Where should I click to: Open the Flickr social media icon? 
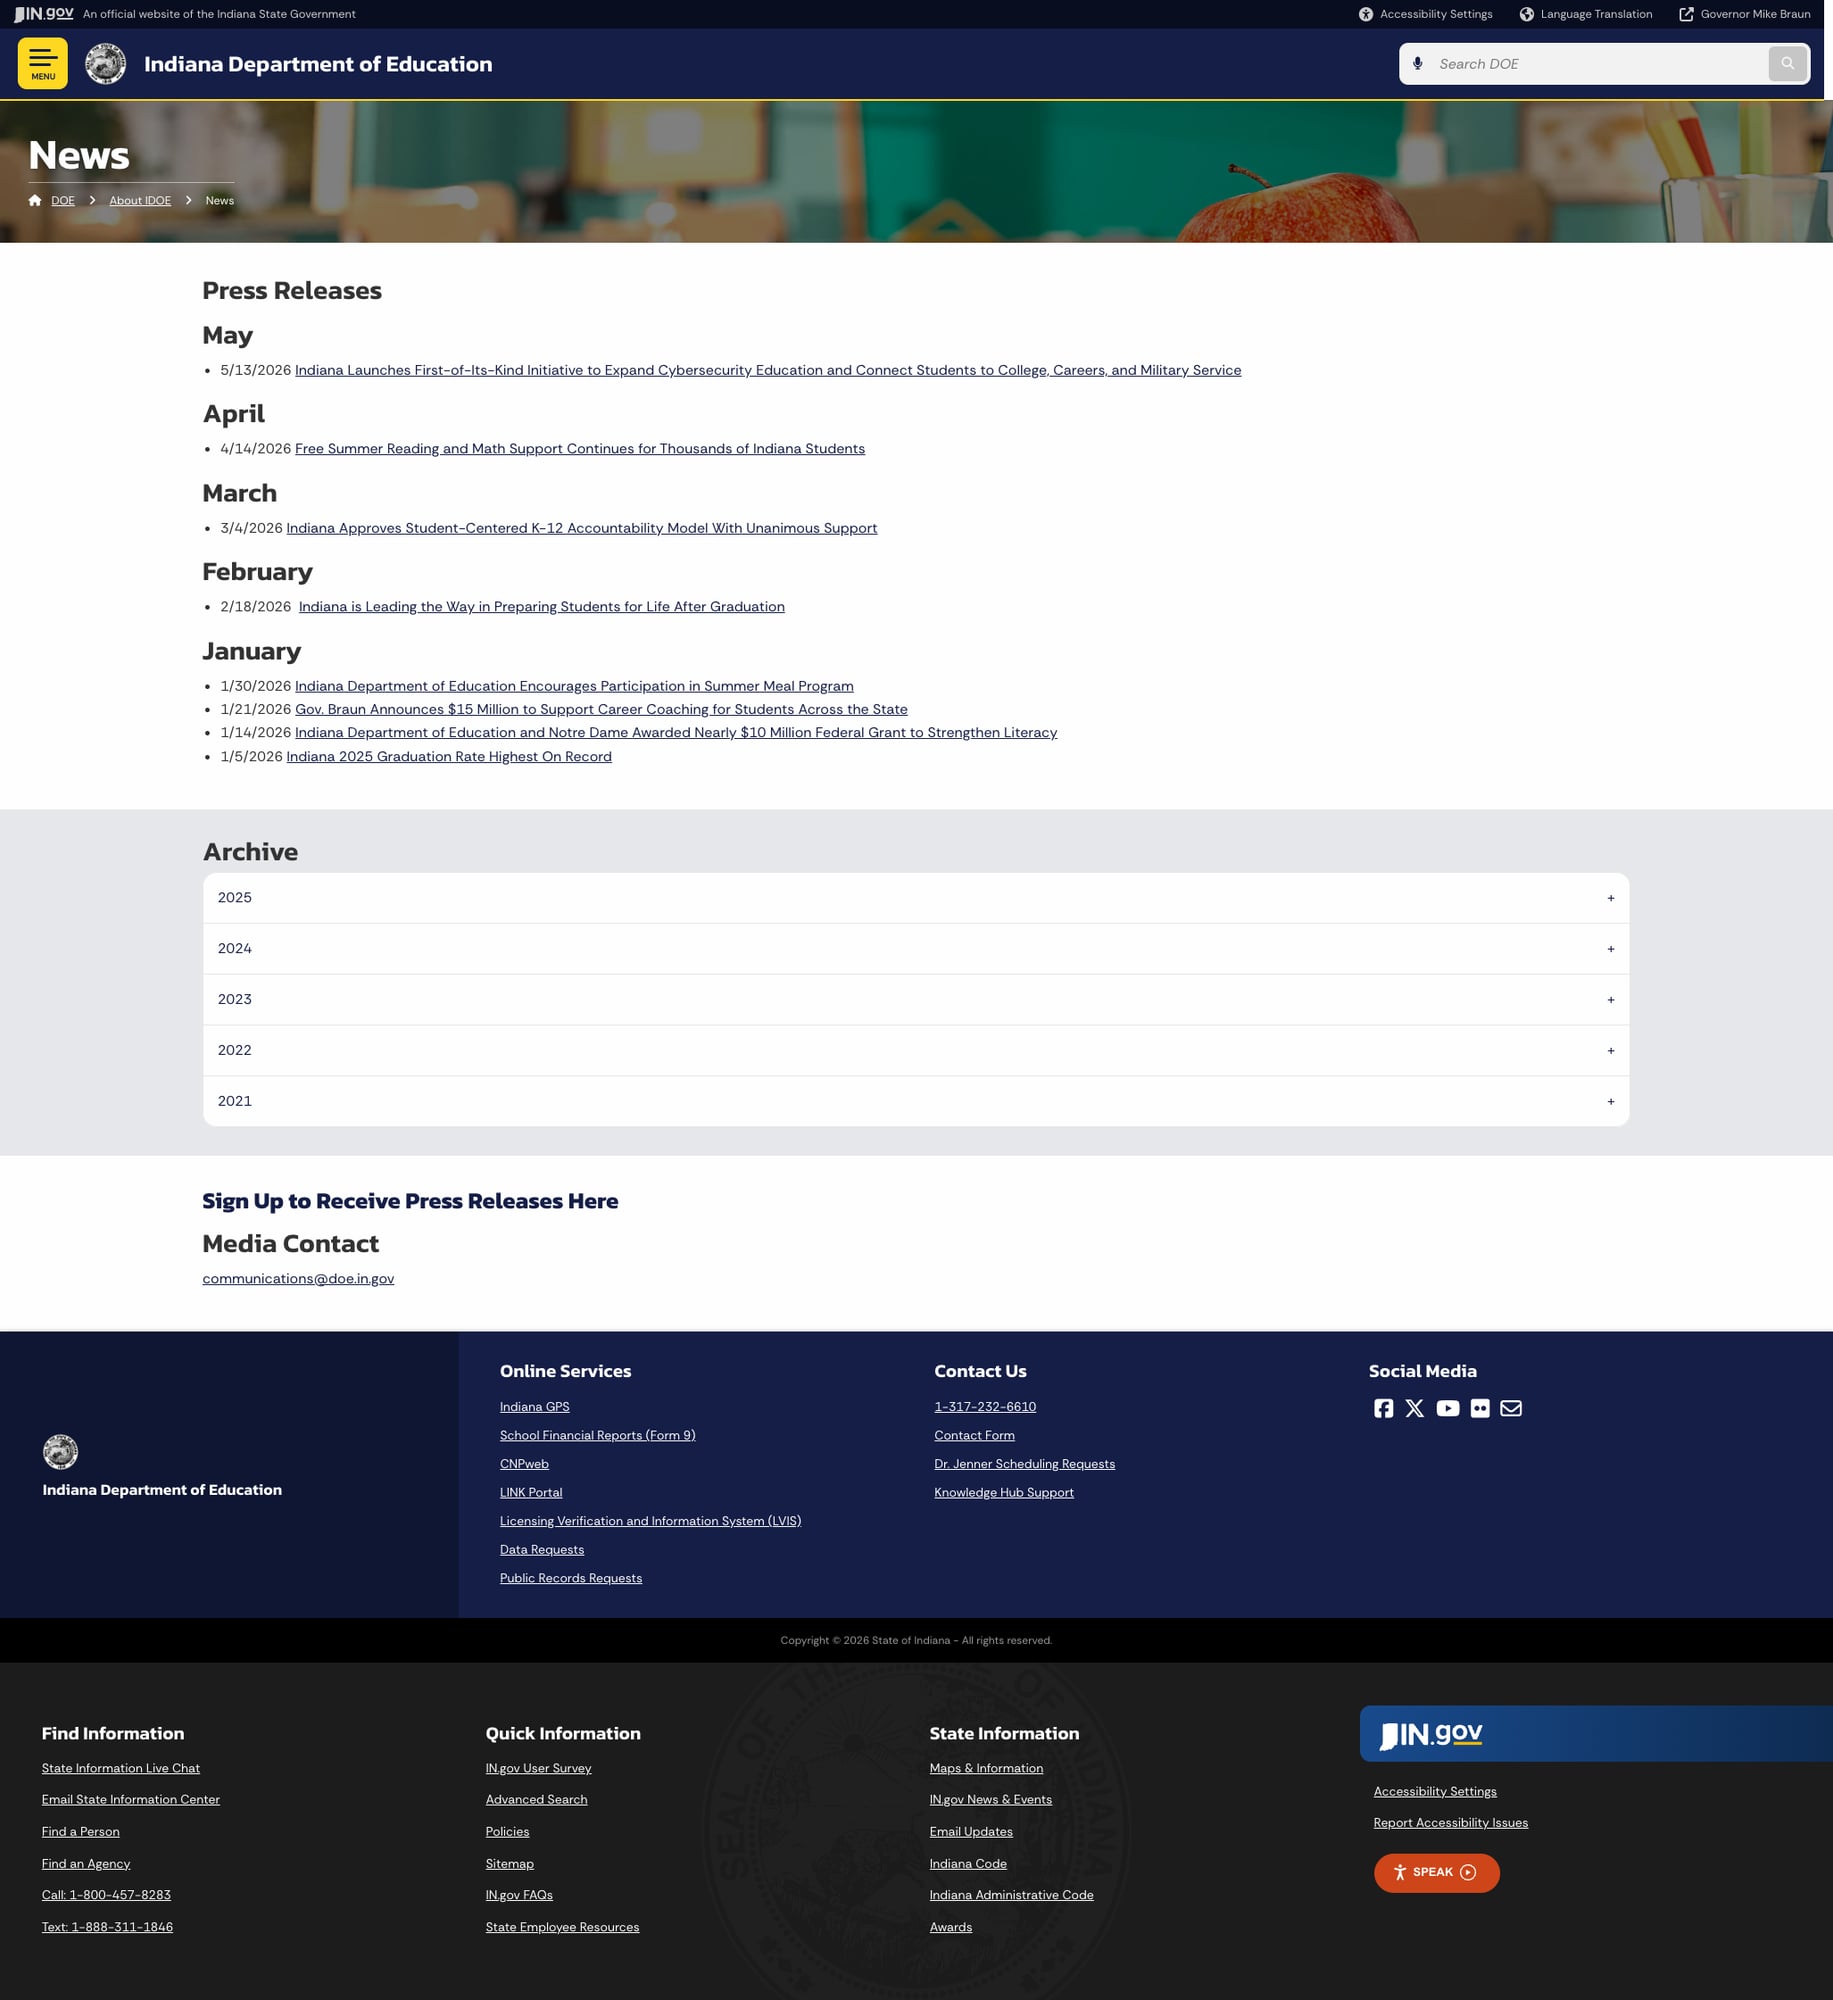[1480, 1408]
